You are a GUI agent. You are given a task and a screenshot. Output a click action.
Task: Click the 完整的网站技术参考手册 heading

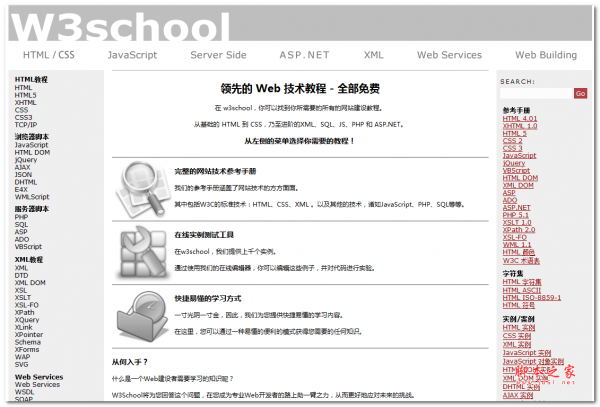tap(215, 171)
